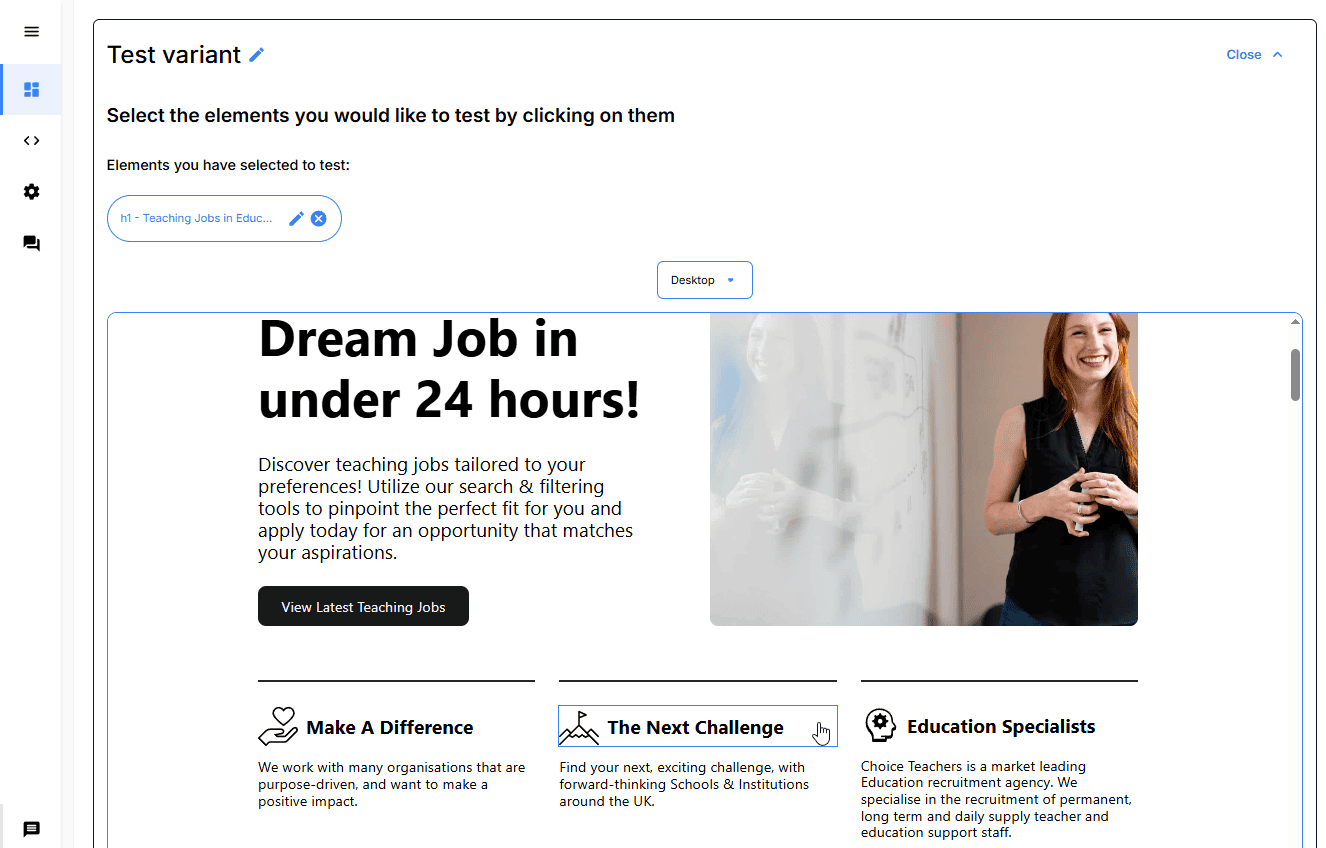Collapse the panel using Close link
1326x848 pixels.
tap(1254, 55)
